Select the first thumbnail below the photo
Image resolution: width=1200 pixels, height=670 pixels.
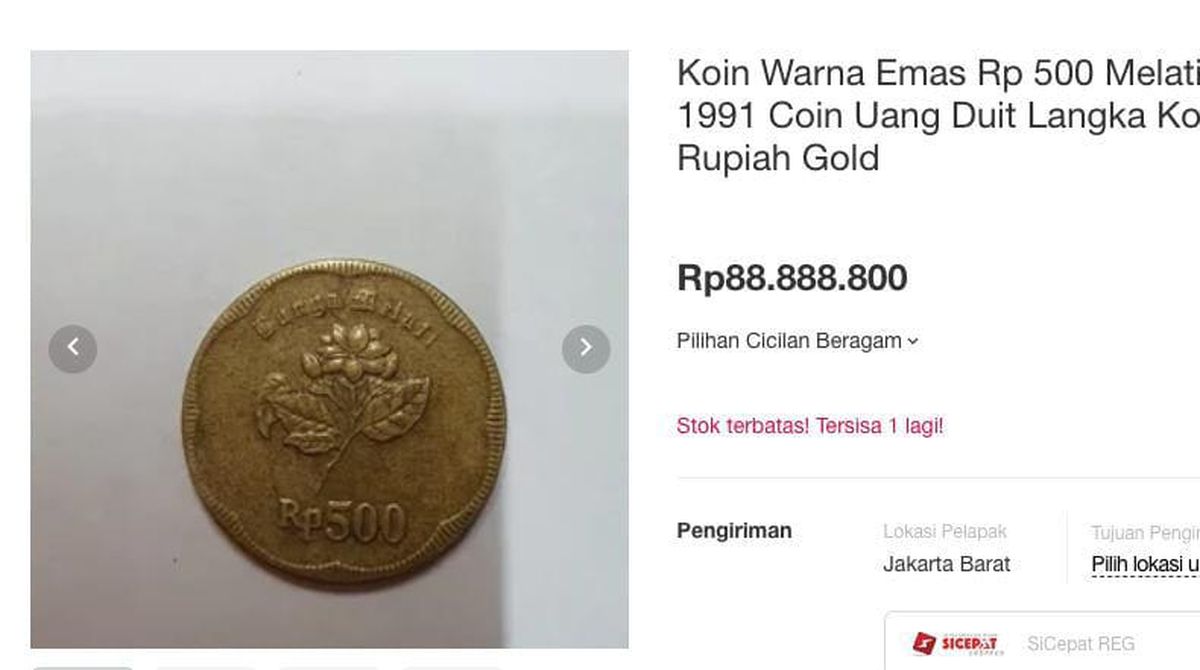click(x=82, y=667)
